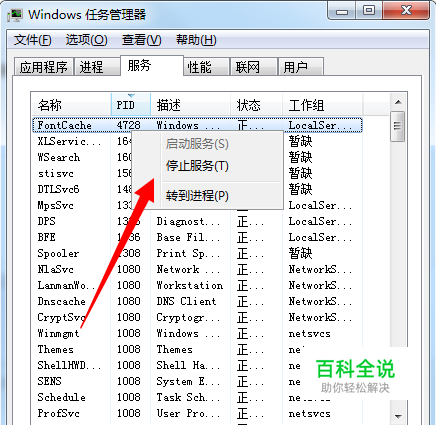Switch to the 性能 tab
436x425 pixels.
point(206,67)
